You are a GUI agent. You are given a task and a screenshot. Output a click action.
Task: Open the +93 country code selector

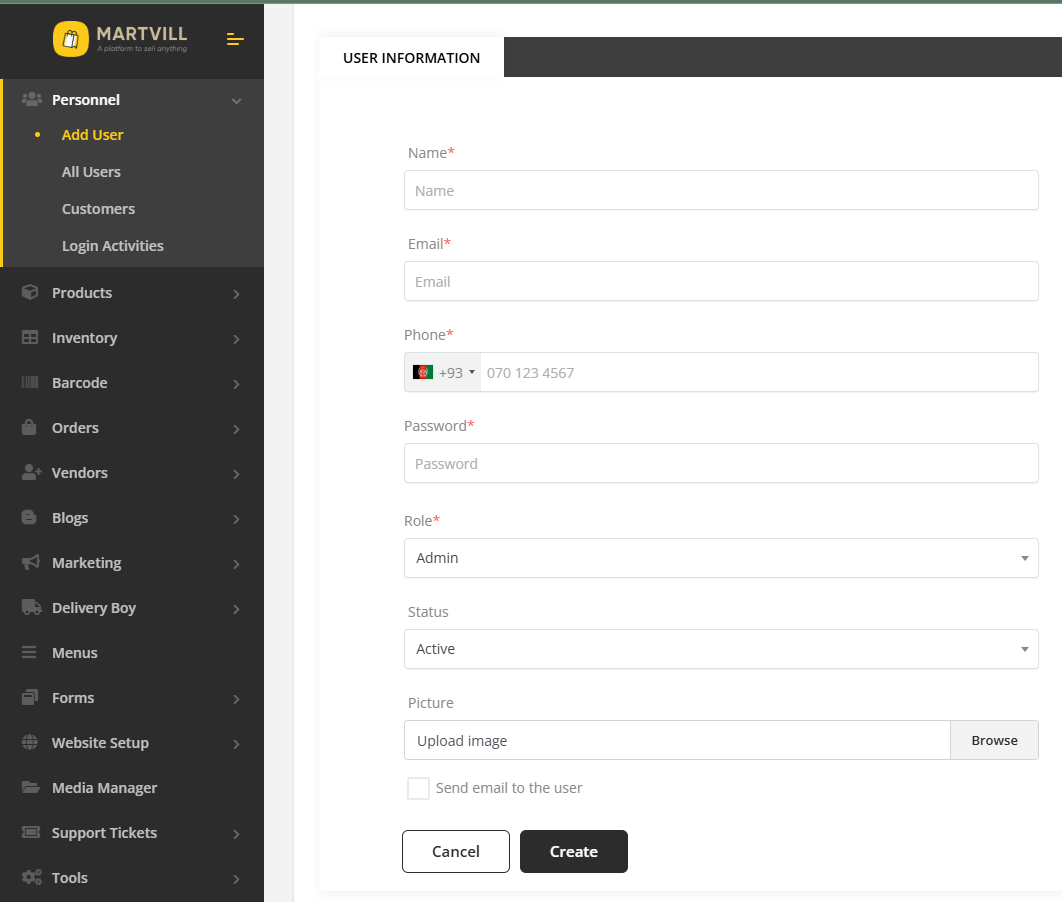[x=443, y=372]
